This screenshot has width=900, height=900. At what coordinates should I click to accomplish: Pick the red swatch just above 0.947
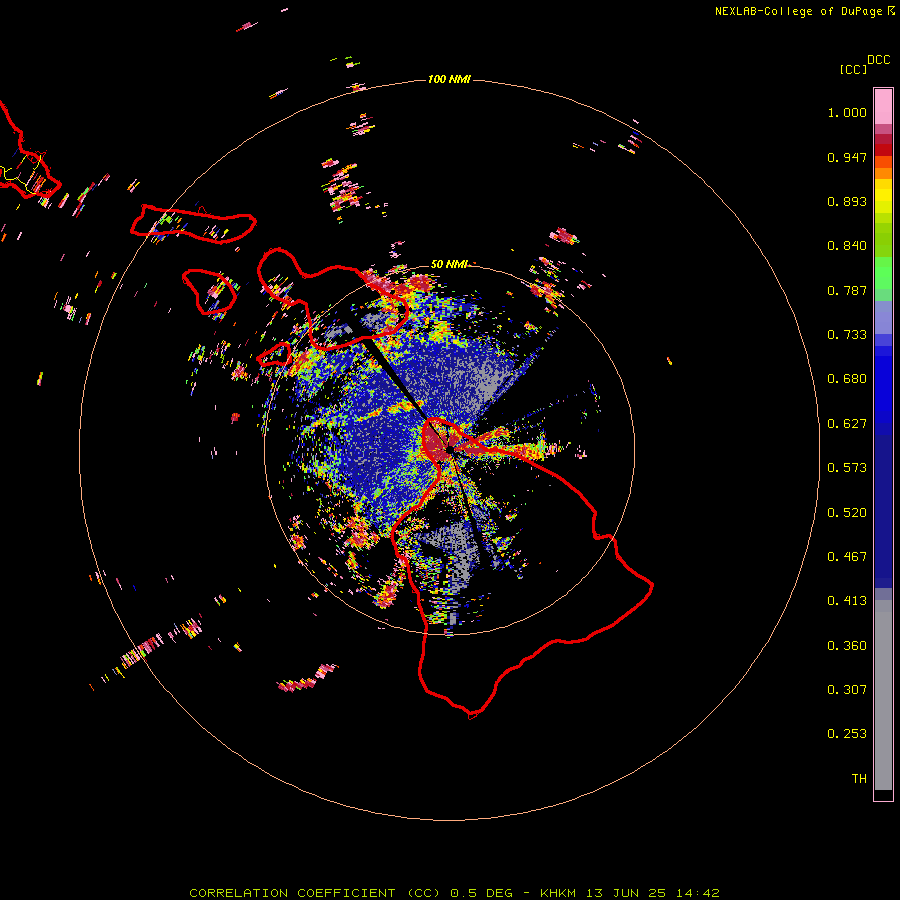point(883,150)
